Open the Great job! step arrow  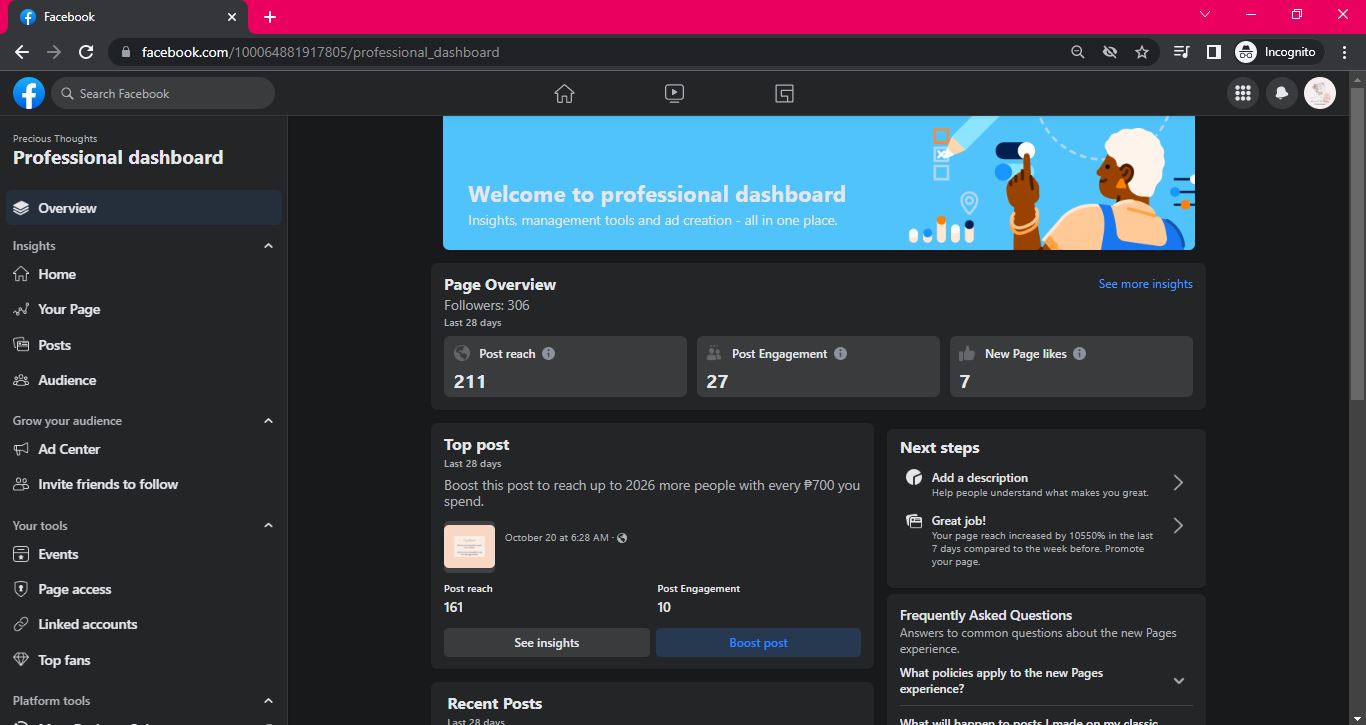(1178, 526)
